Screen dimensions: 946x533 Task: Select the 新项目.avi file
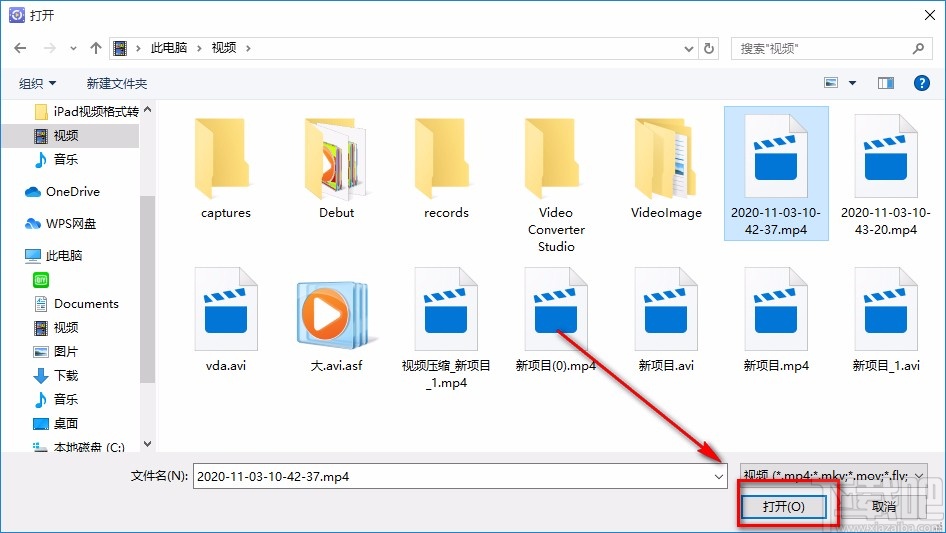[666, 321]
